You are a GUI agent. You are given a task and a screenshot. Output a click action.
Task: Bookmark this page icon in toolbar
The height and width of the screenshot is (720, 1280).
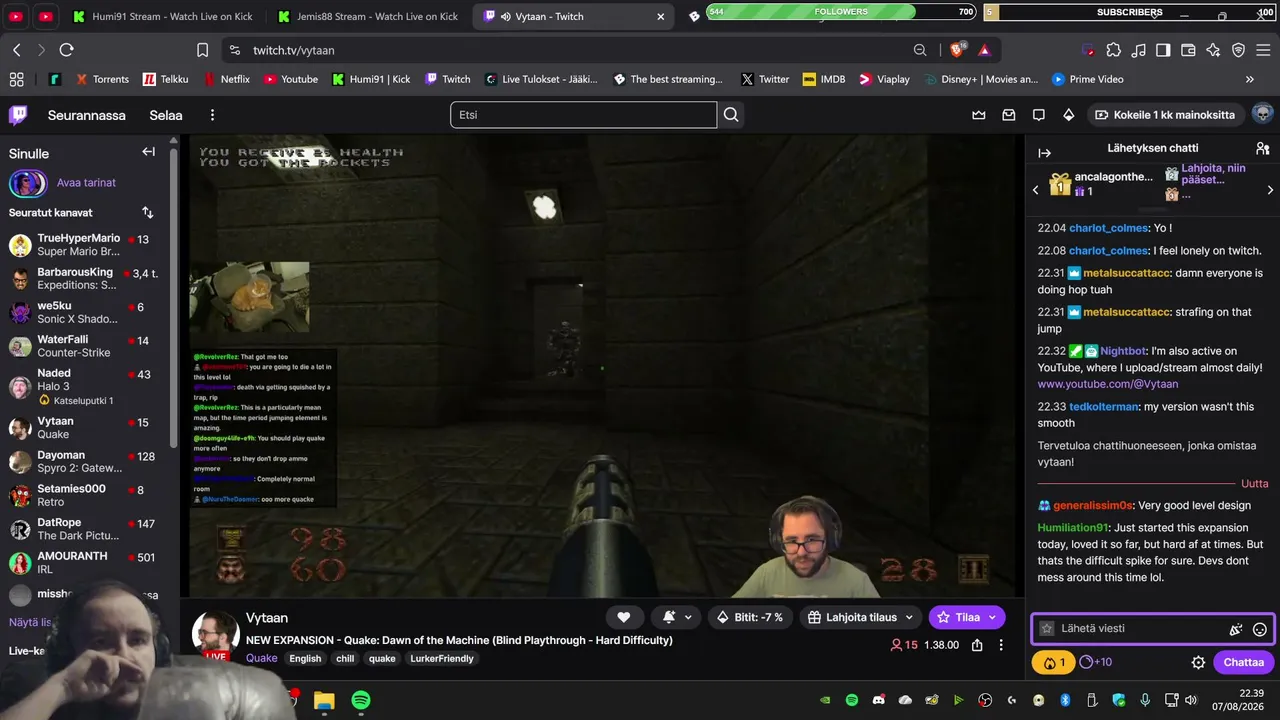(x=202, y=50)
